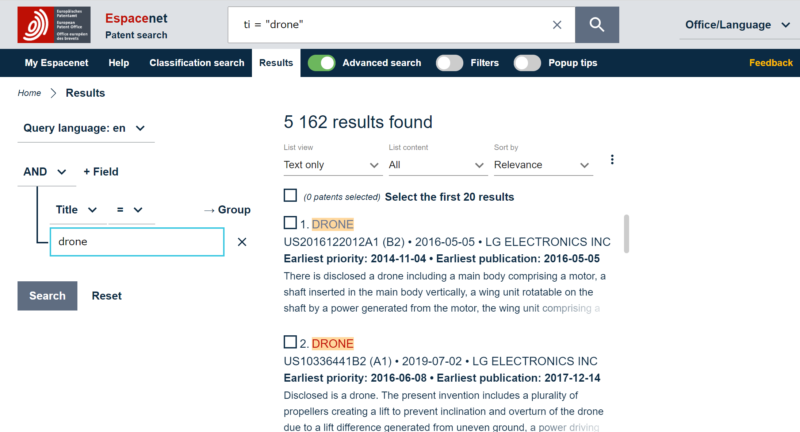Remove the drone query field with X
Screen dimensions: 800x432
pyautogui.click(x=242, y=242)
